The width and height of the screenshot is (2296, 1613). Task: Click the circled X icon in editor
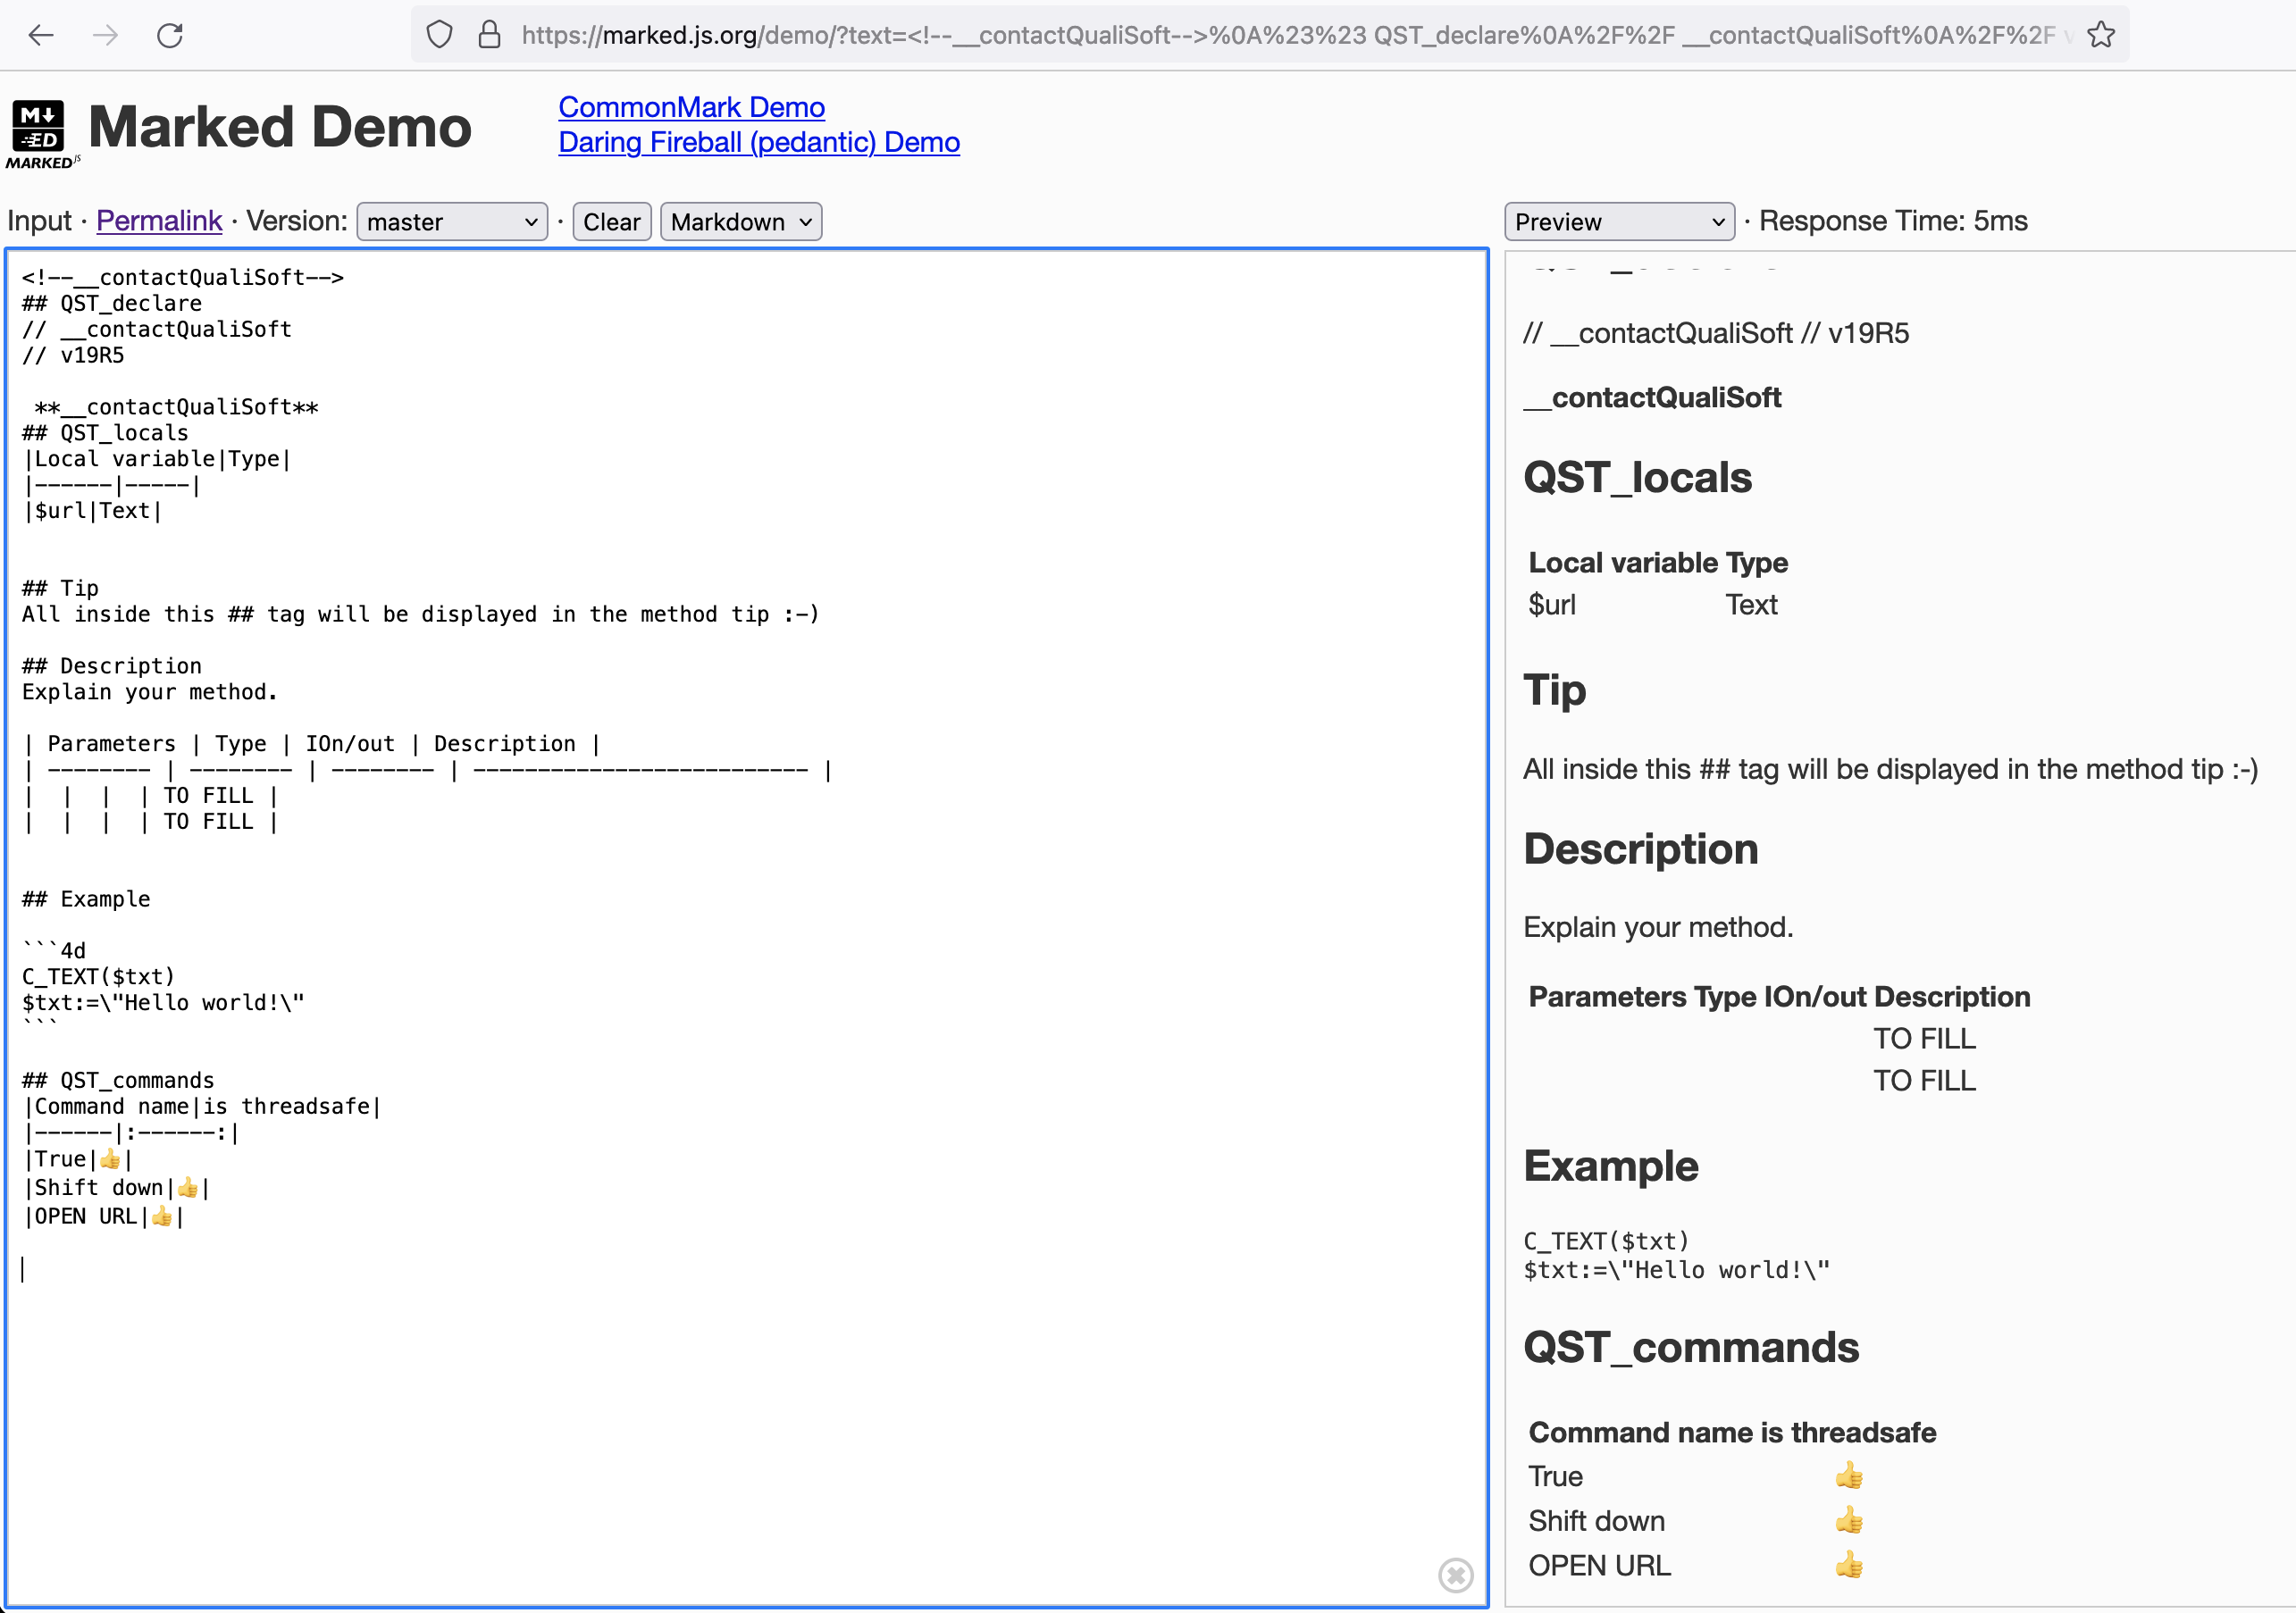click(x=1455, y=1575)
